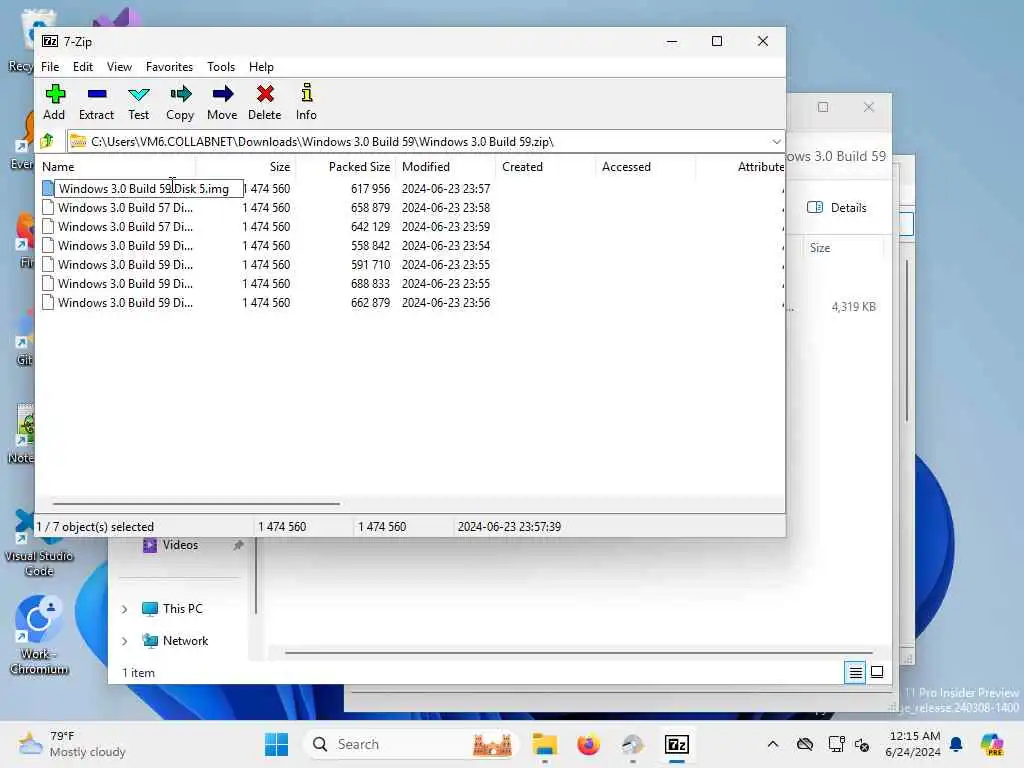Select file icon with packed size 658 879
The image size is (1024, 768).
click(x=48, y=208)
